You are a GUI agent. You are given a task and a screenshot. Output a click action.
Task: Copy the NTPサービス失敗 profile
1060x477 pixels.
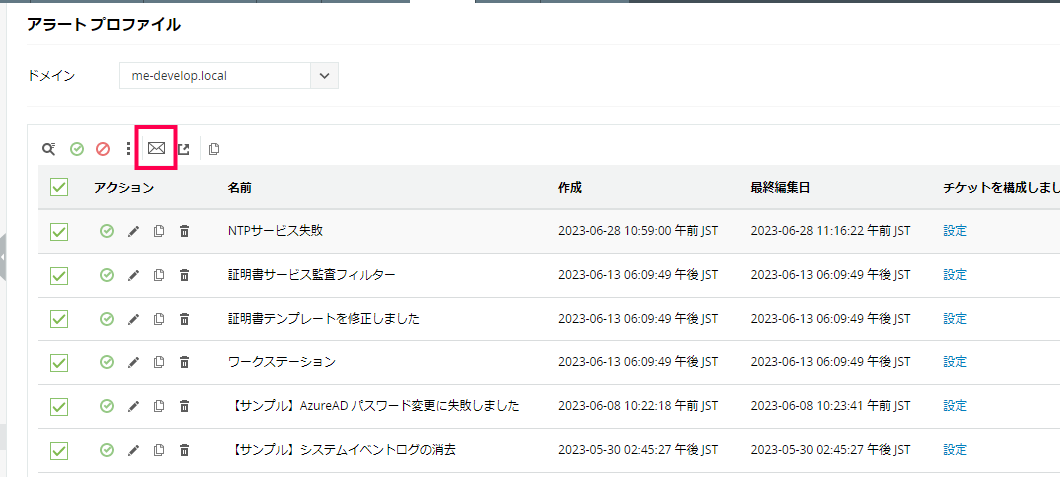coord(159,231)
